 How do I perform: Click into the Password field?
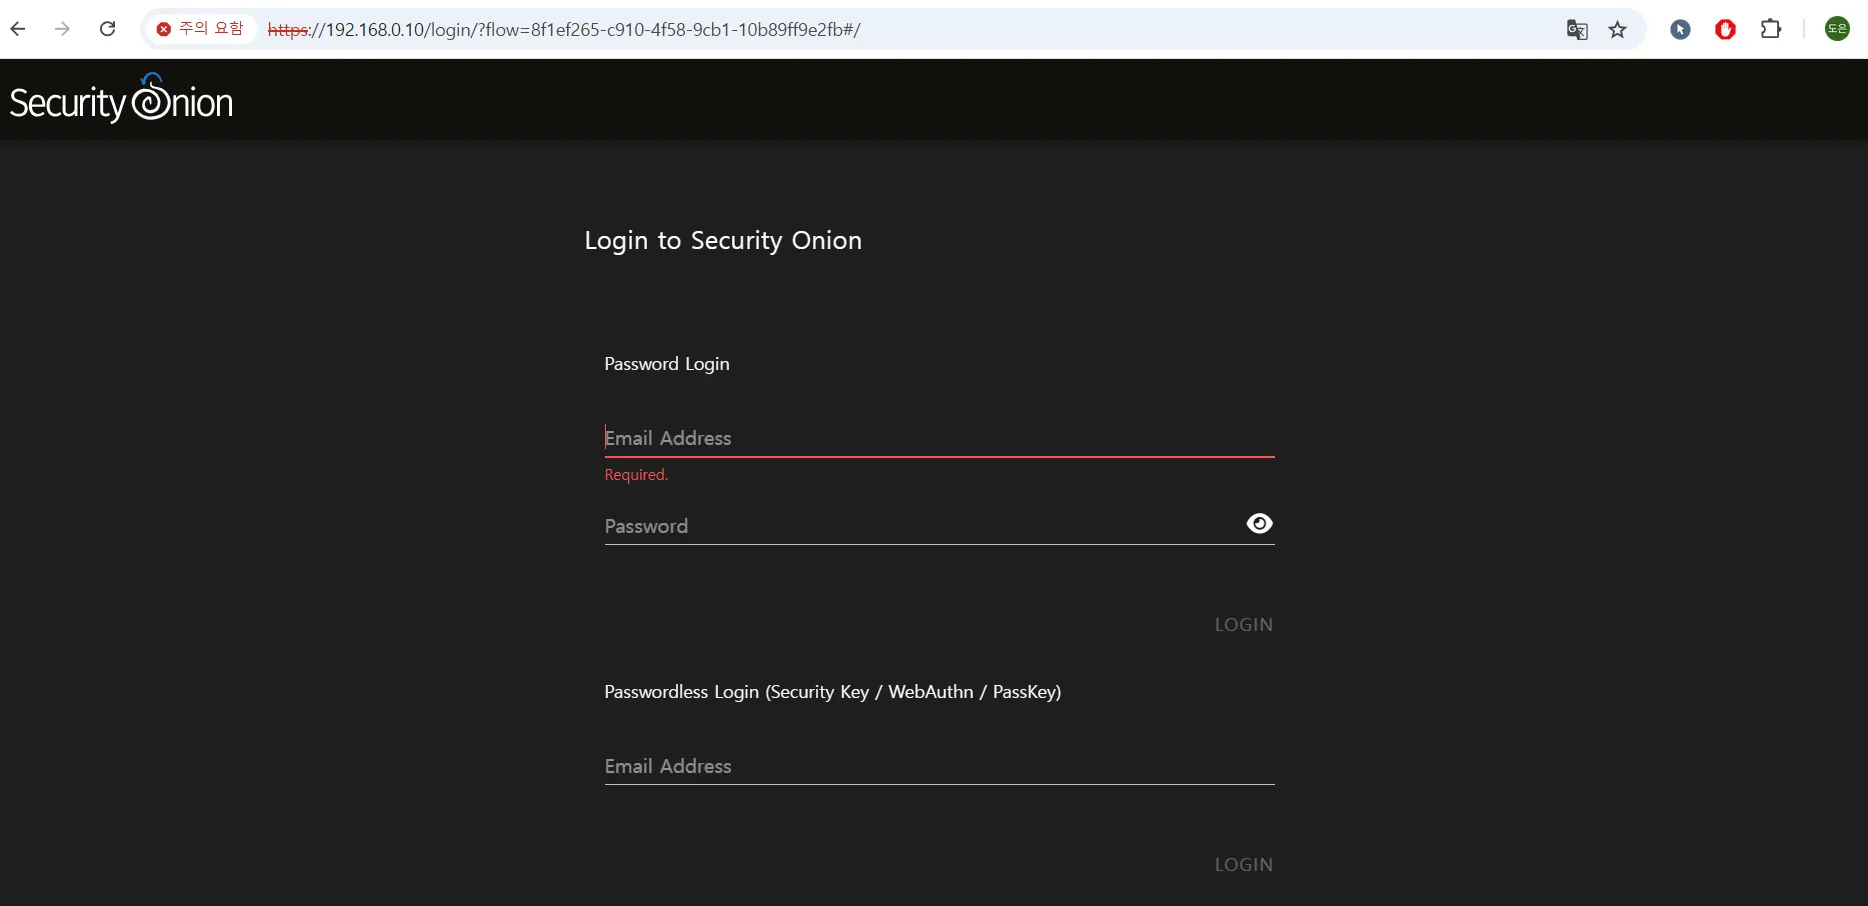[x=920, y=526]
